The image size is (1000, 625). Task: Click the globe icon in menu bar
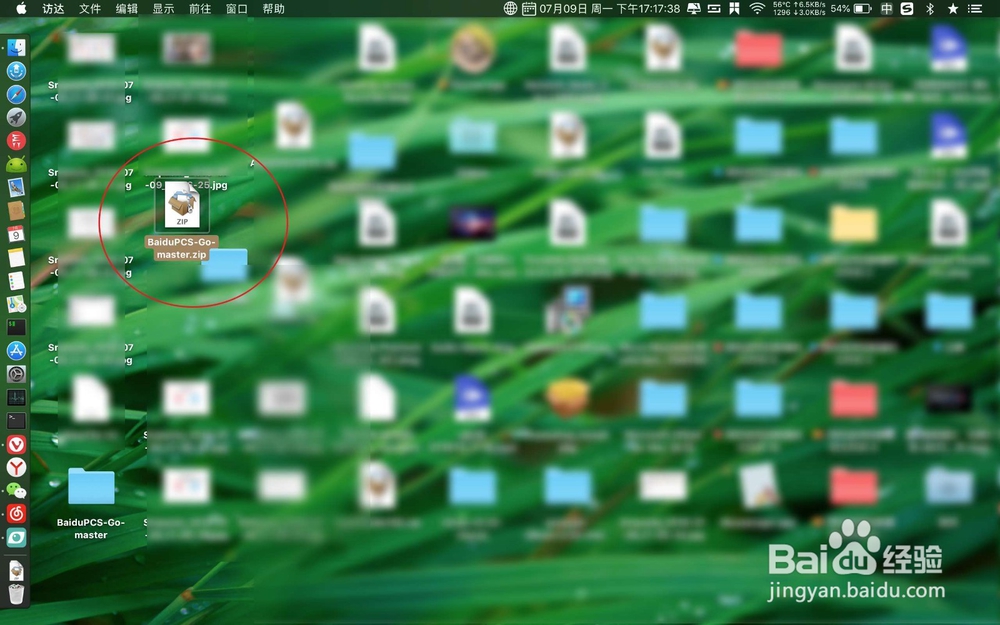tap(510, 8)
